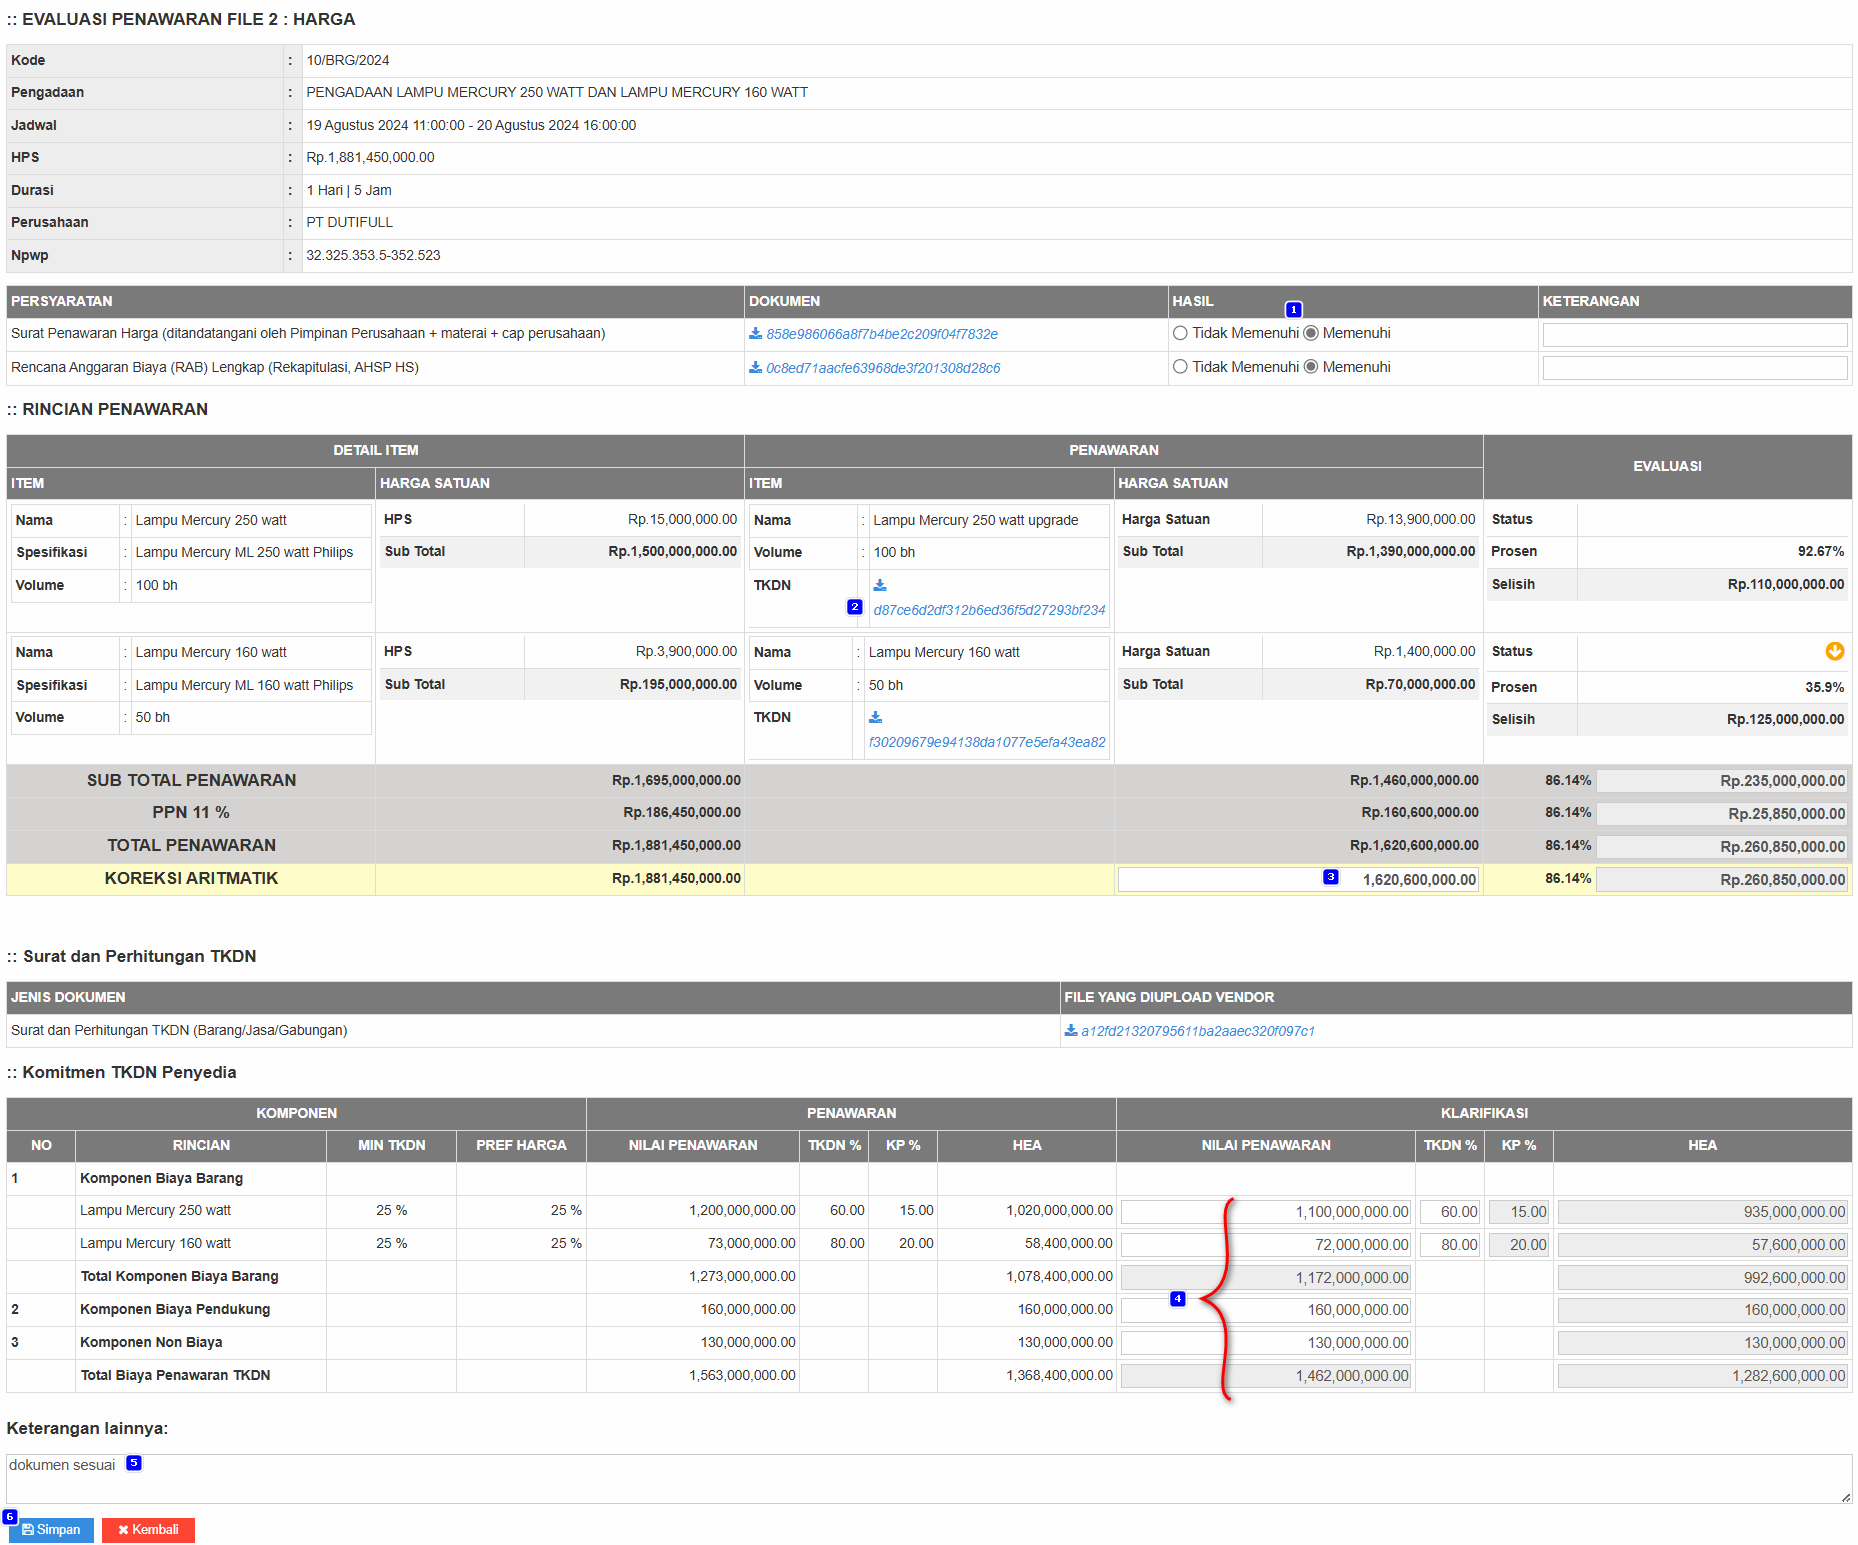Click TKDN download icon for Lampu Mercury 250 watt
This screenshot has width=1858, height=1545.
click(x=880, y=586)
